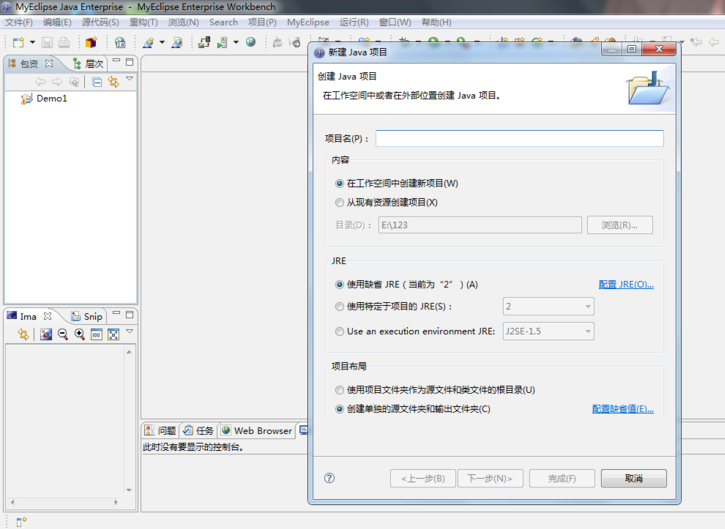Image resolution: width=725 pixels, height=529 pixels.
Task: Open the J2SE-1.5 execution environment dropdown
Action: pos(548,331)
